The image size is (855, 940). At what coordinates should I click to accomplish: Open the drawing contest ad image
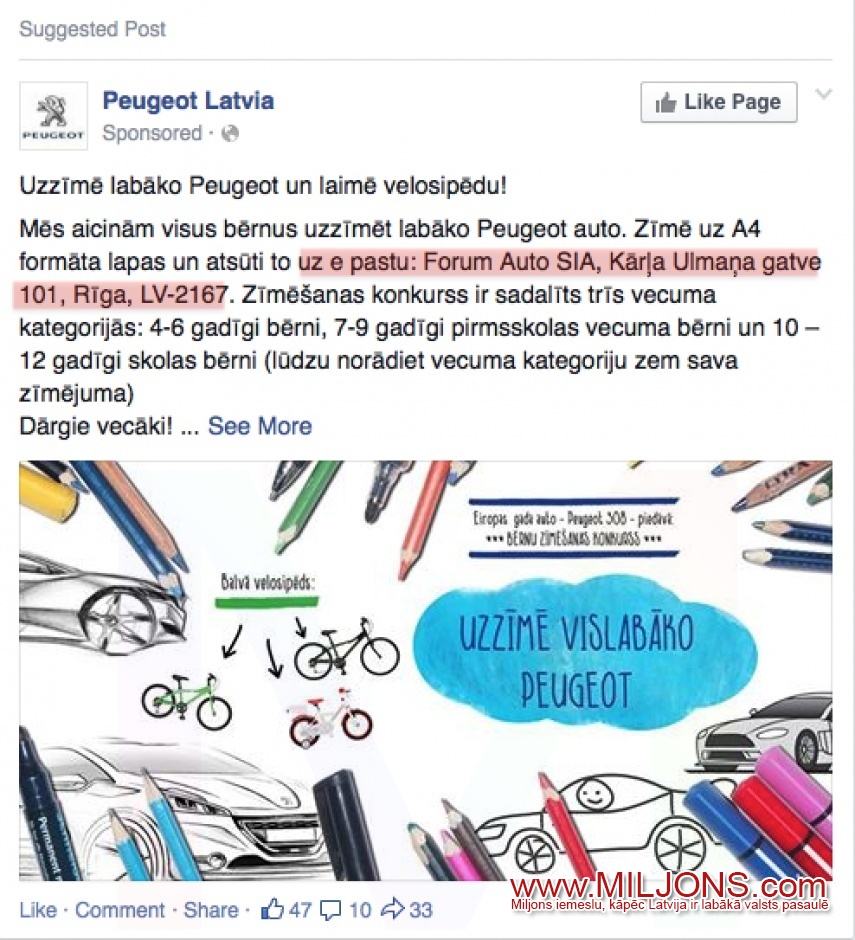(x=425, y=670)
